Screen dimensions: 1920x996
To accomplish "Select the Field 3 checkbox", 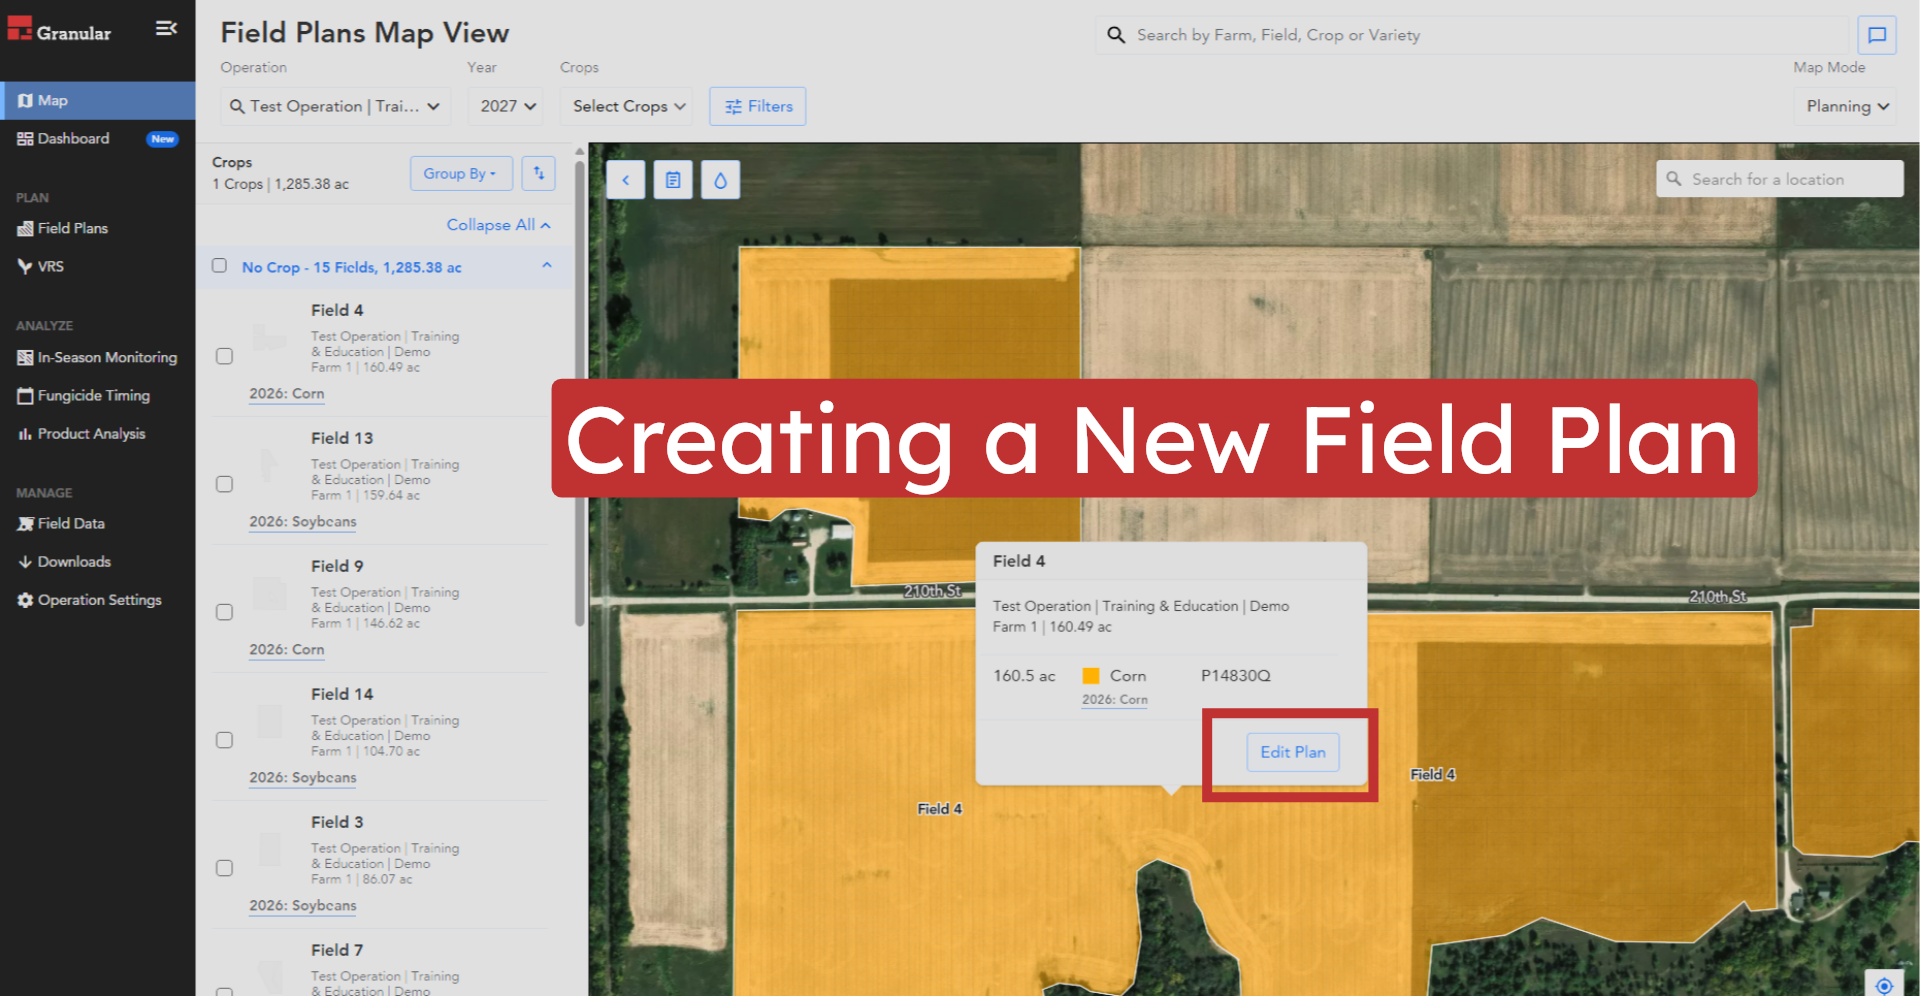I will point(225,868).
